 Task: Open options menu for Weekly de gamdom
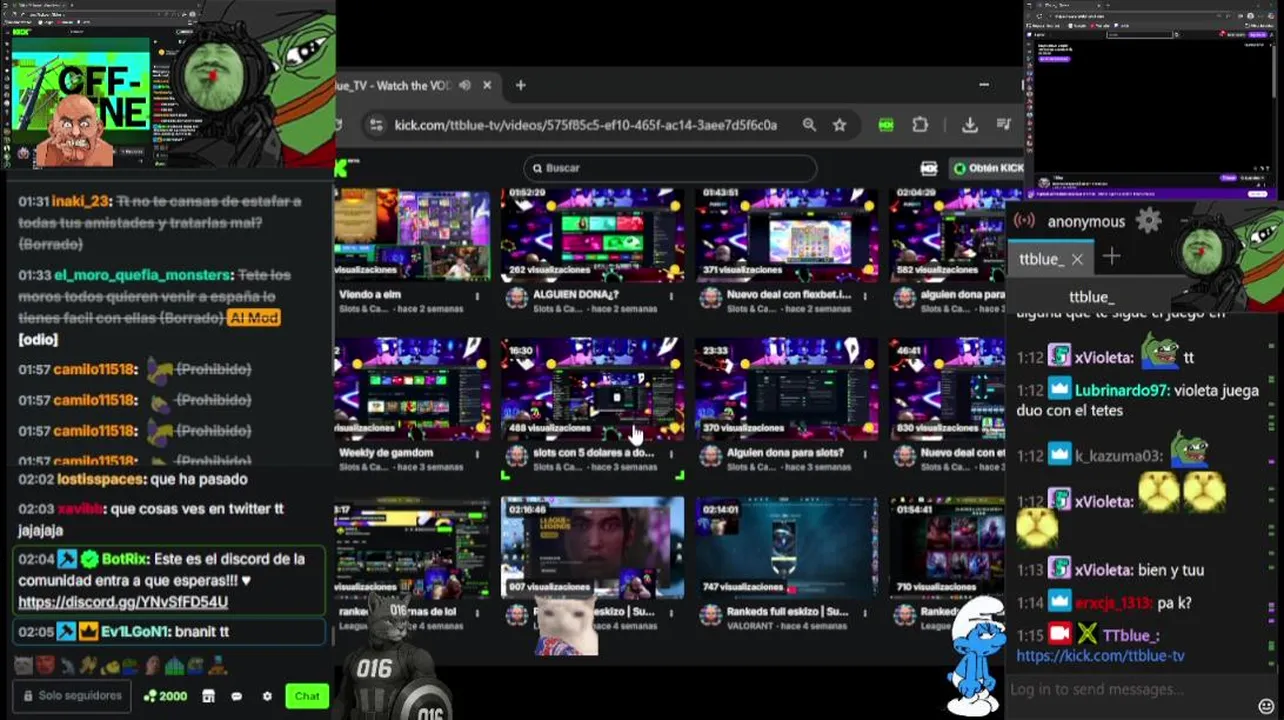pos(477,454)
